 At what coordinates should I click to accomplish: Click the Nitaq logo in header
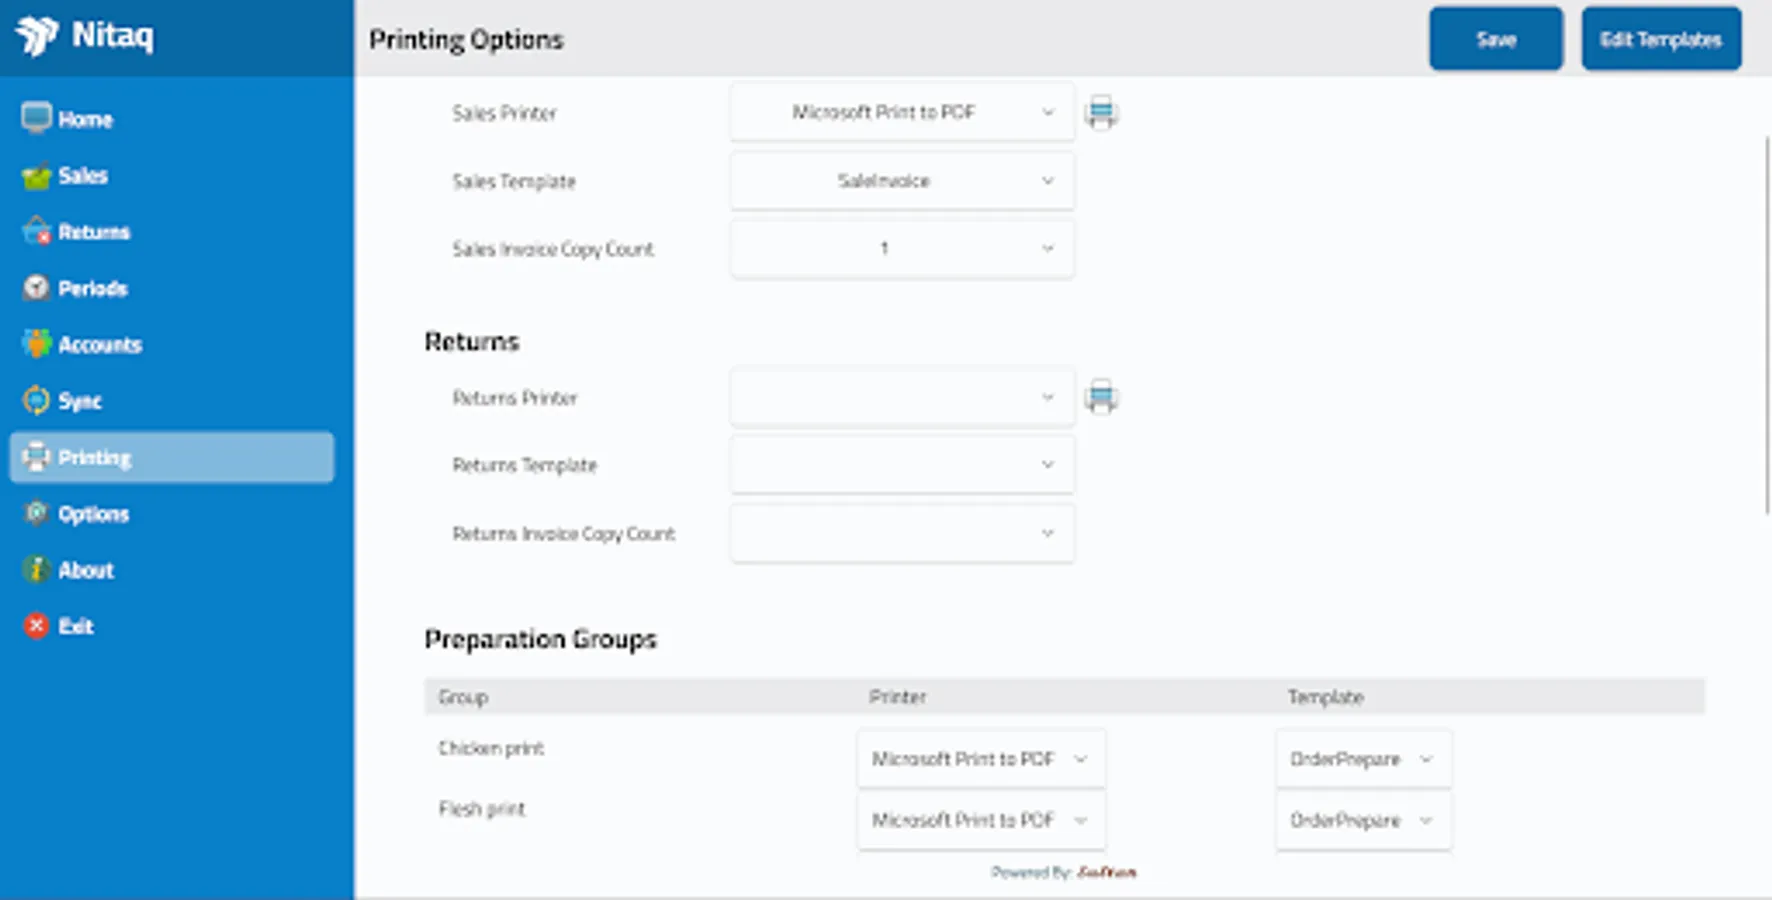click(x=40, y=36)
